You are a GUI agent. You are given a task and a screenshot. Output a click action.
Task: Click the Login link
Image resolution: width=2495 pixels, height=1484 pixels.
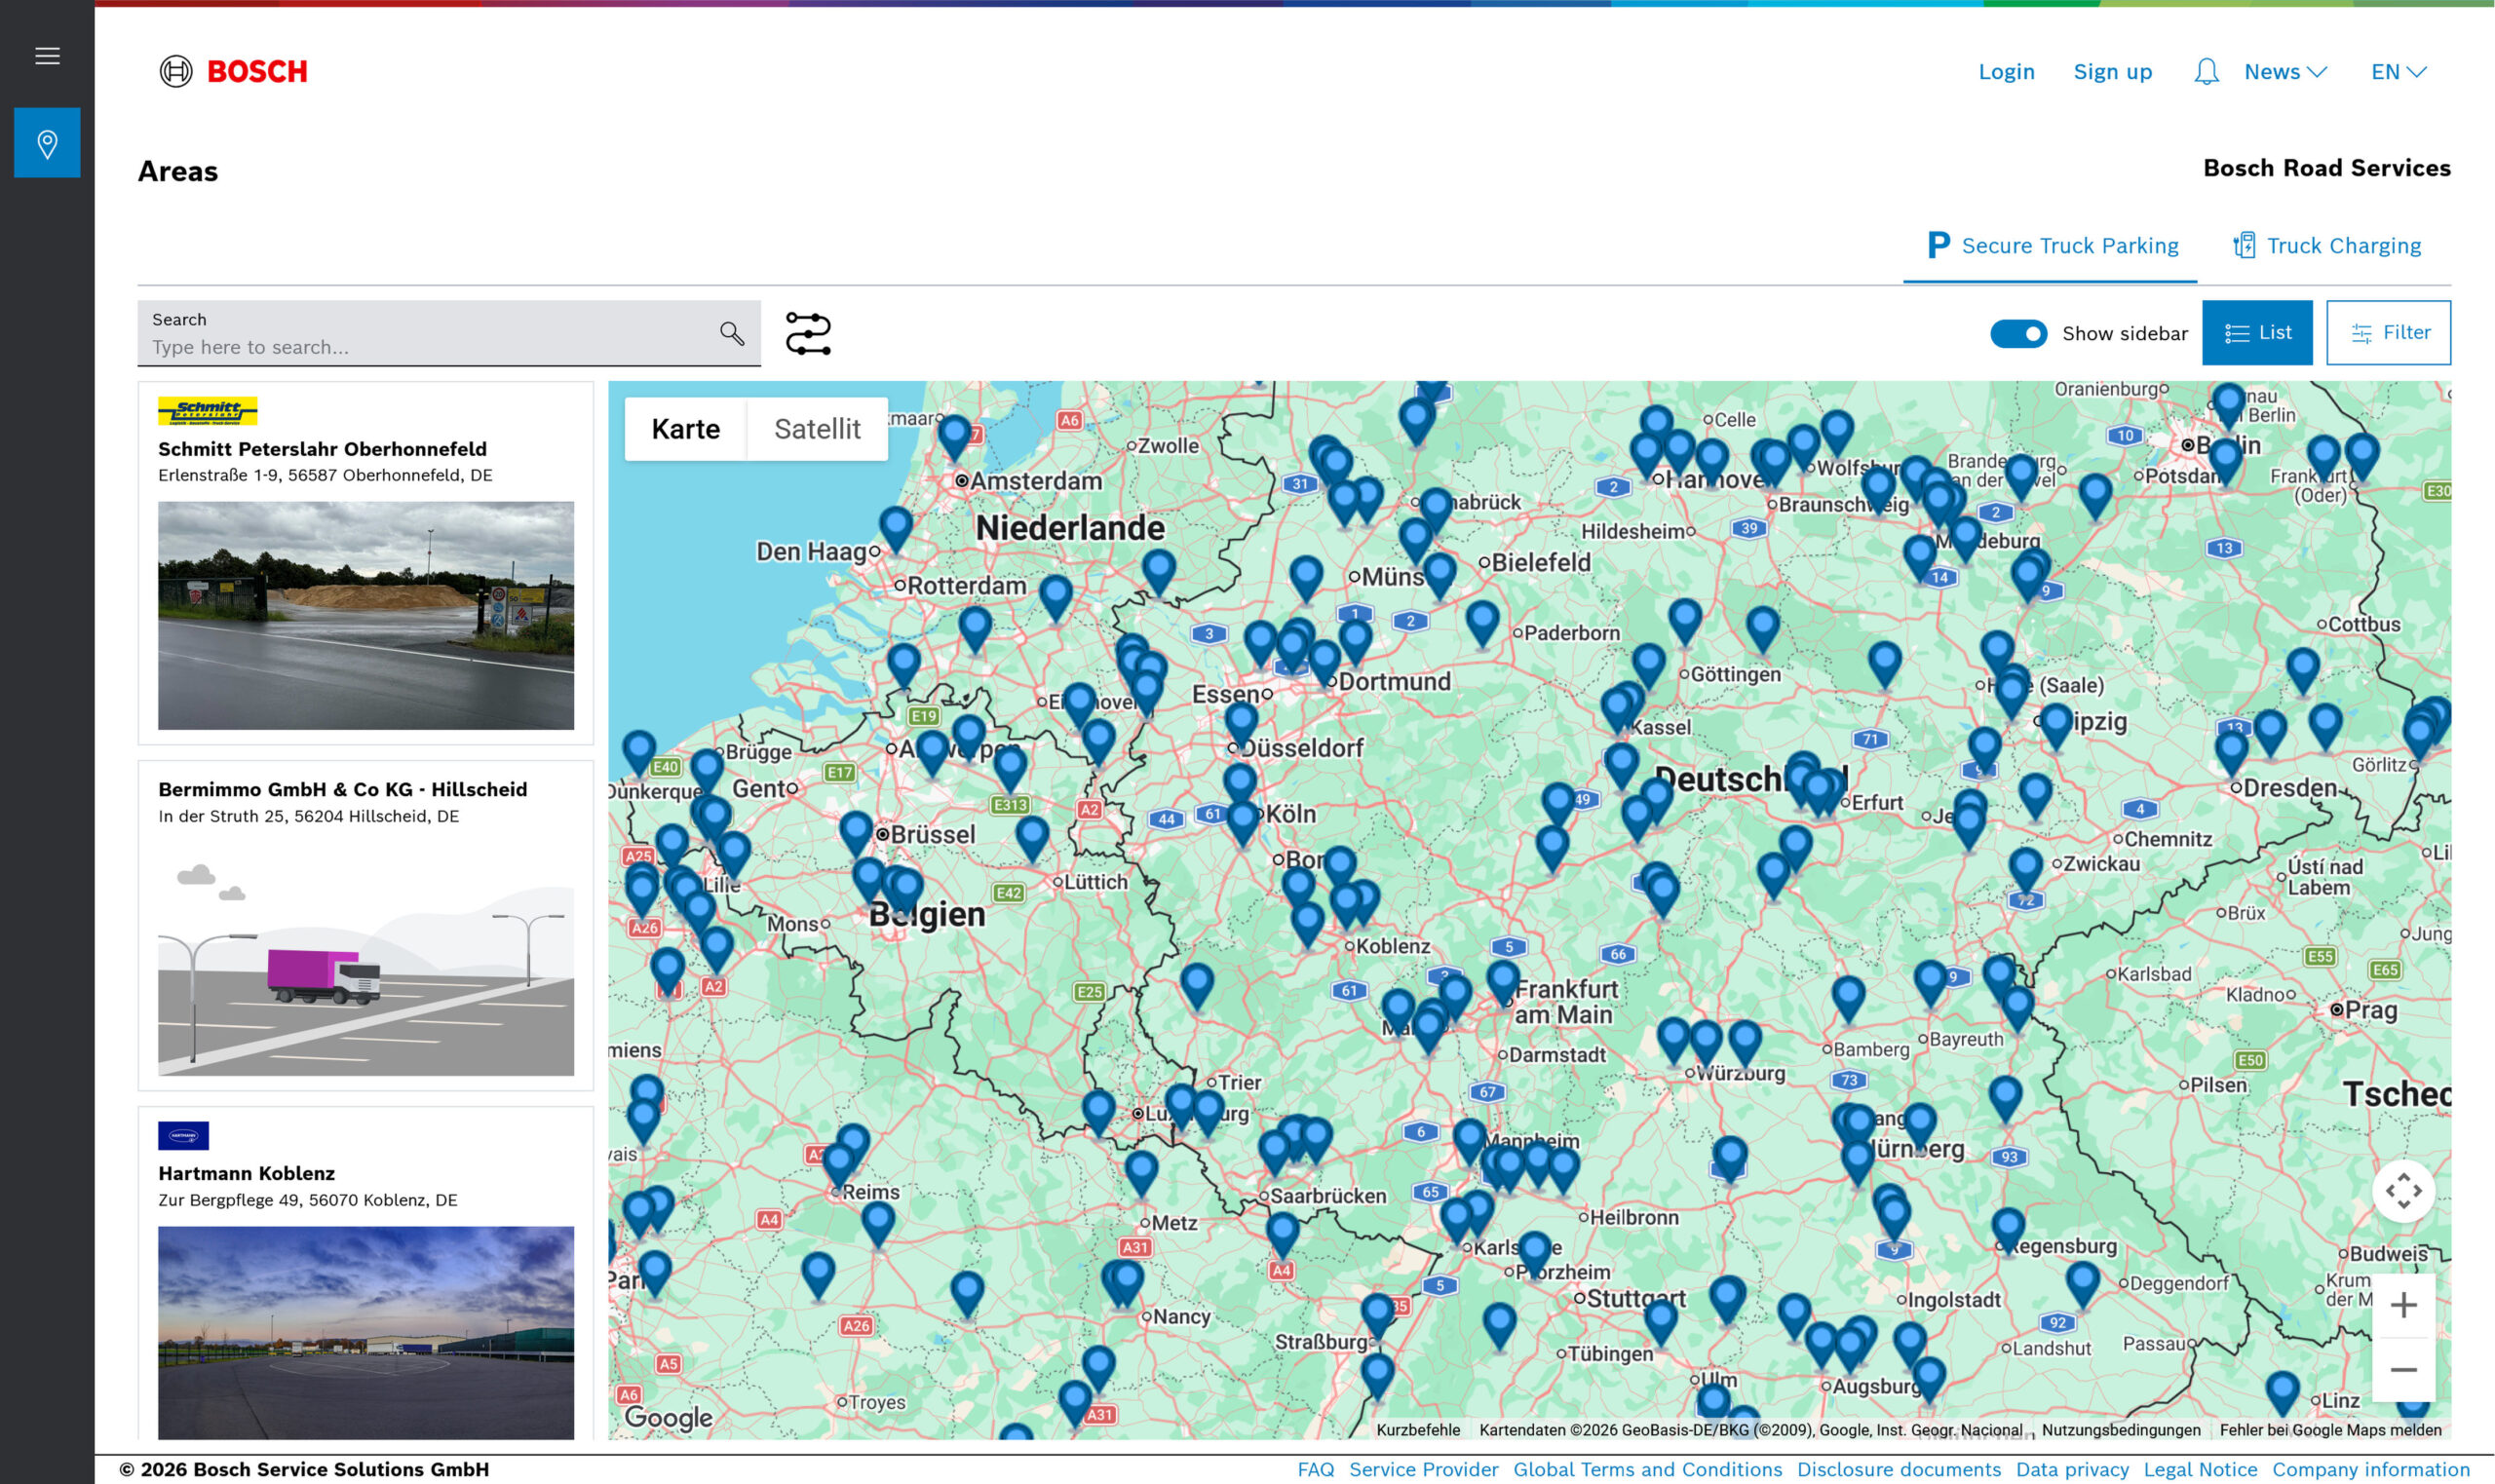click(x=2006, y=72)
